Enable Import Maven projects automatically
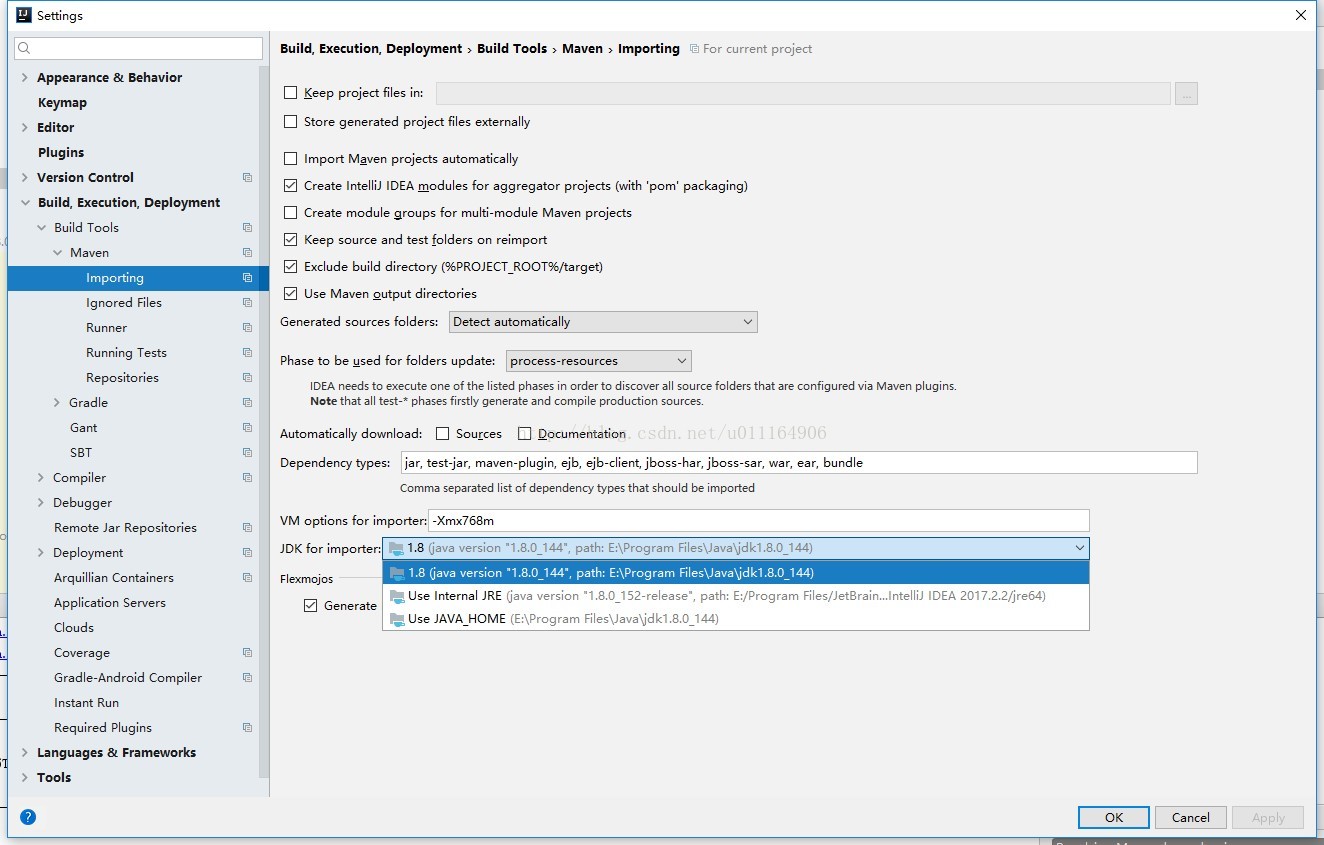 (x=291, y=159)
